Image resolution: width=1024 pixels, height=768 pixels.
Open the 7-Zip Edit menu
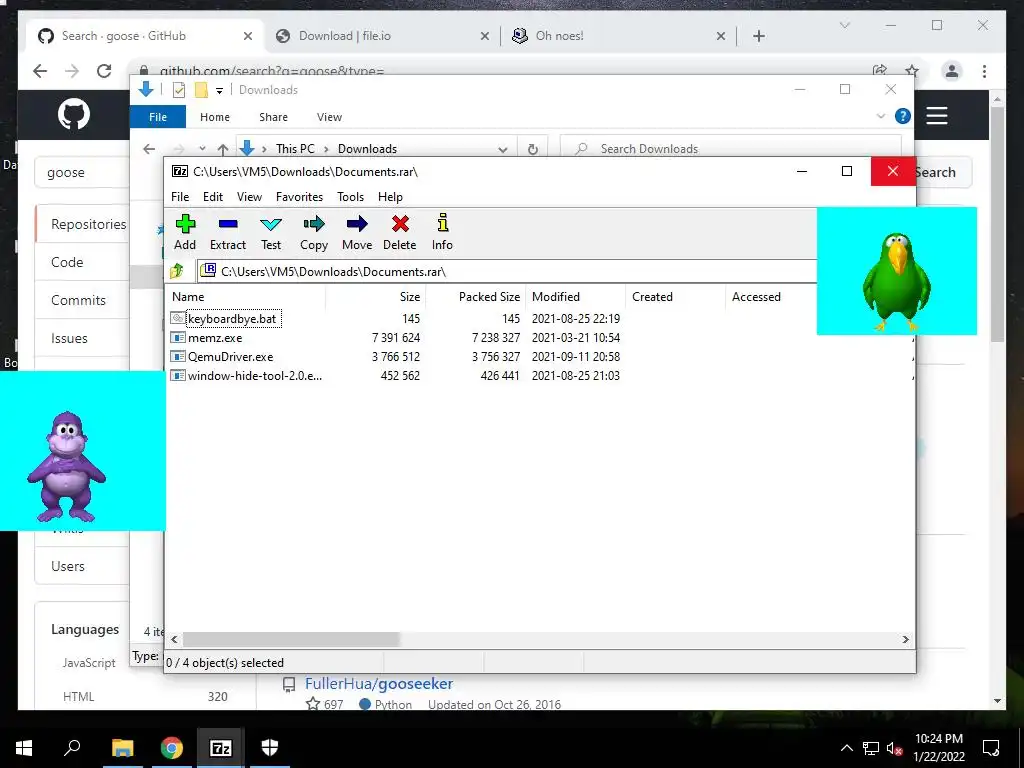[213, 197]
